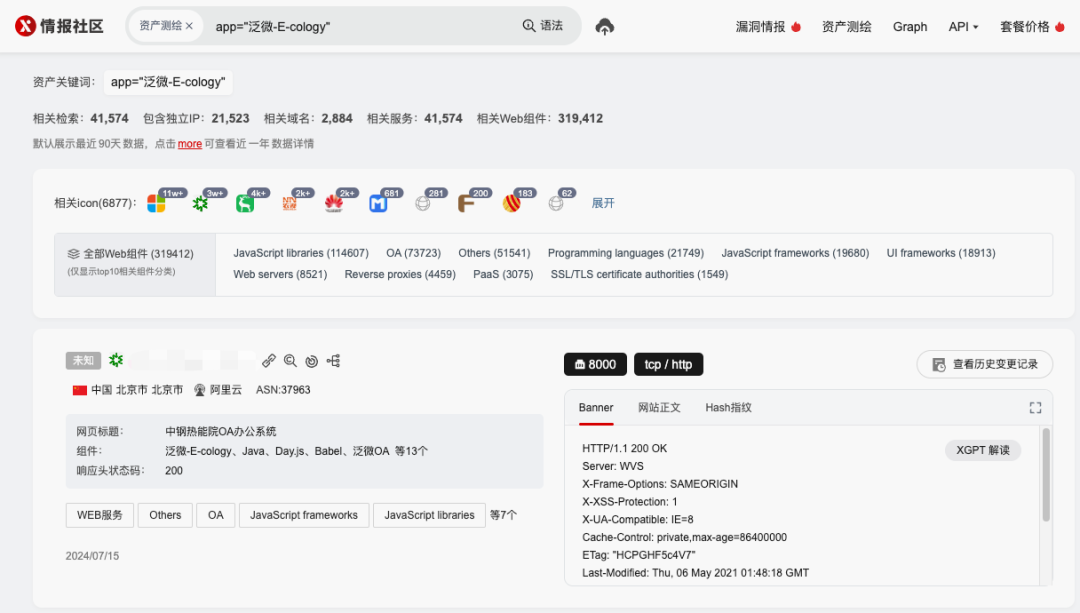Click the topology tree icon on result
The image size is (1080, 613).
click(x=334, y=360)
